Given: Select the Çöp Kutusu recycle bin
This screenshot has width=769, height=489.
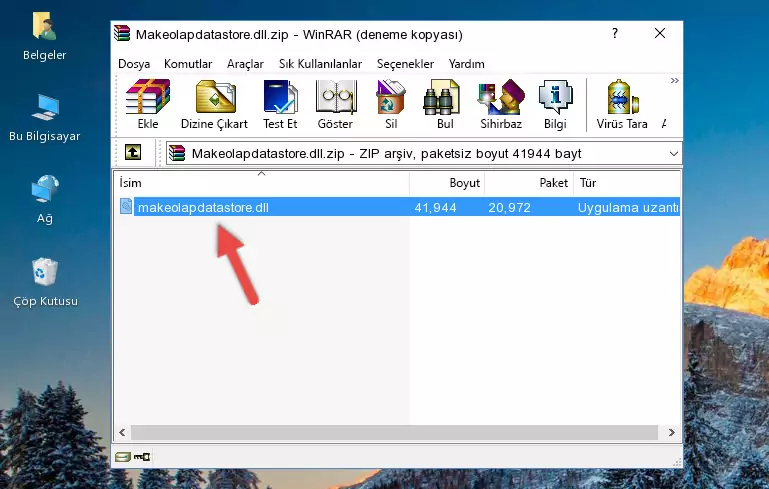Looking at the screenshot, I should [x=45, y=282].
